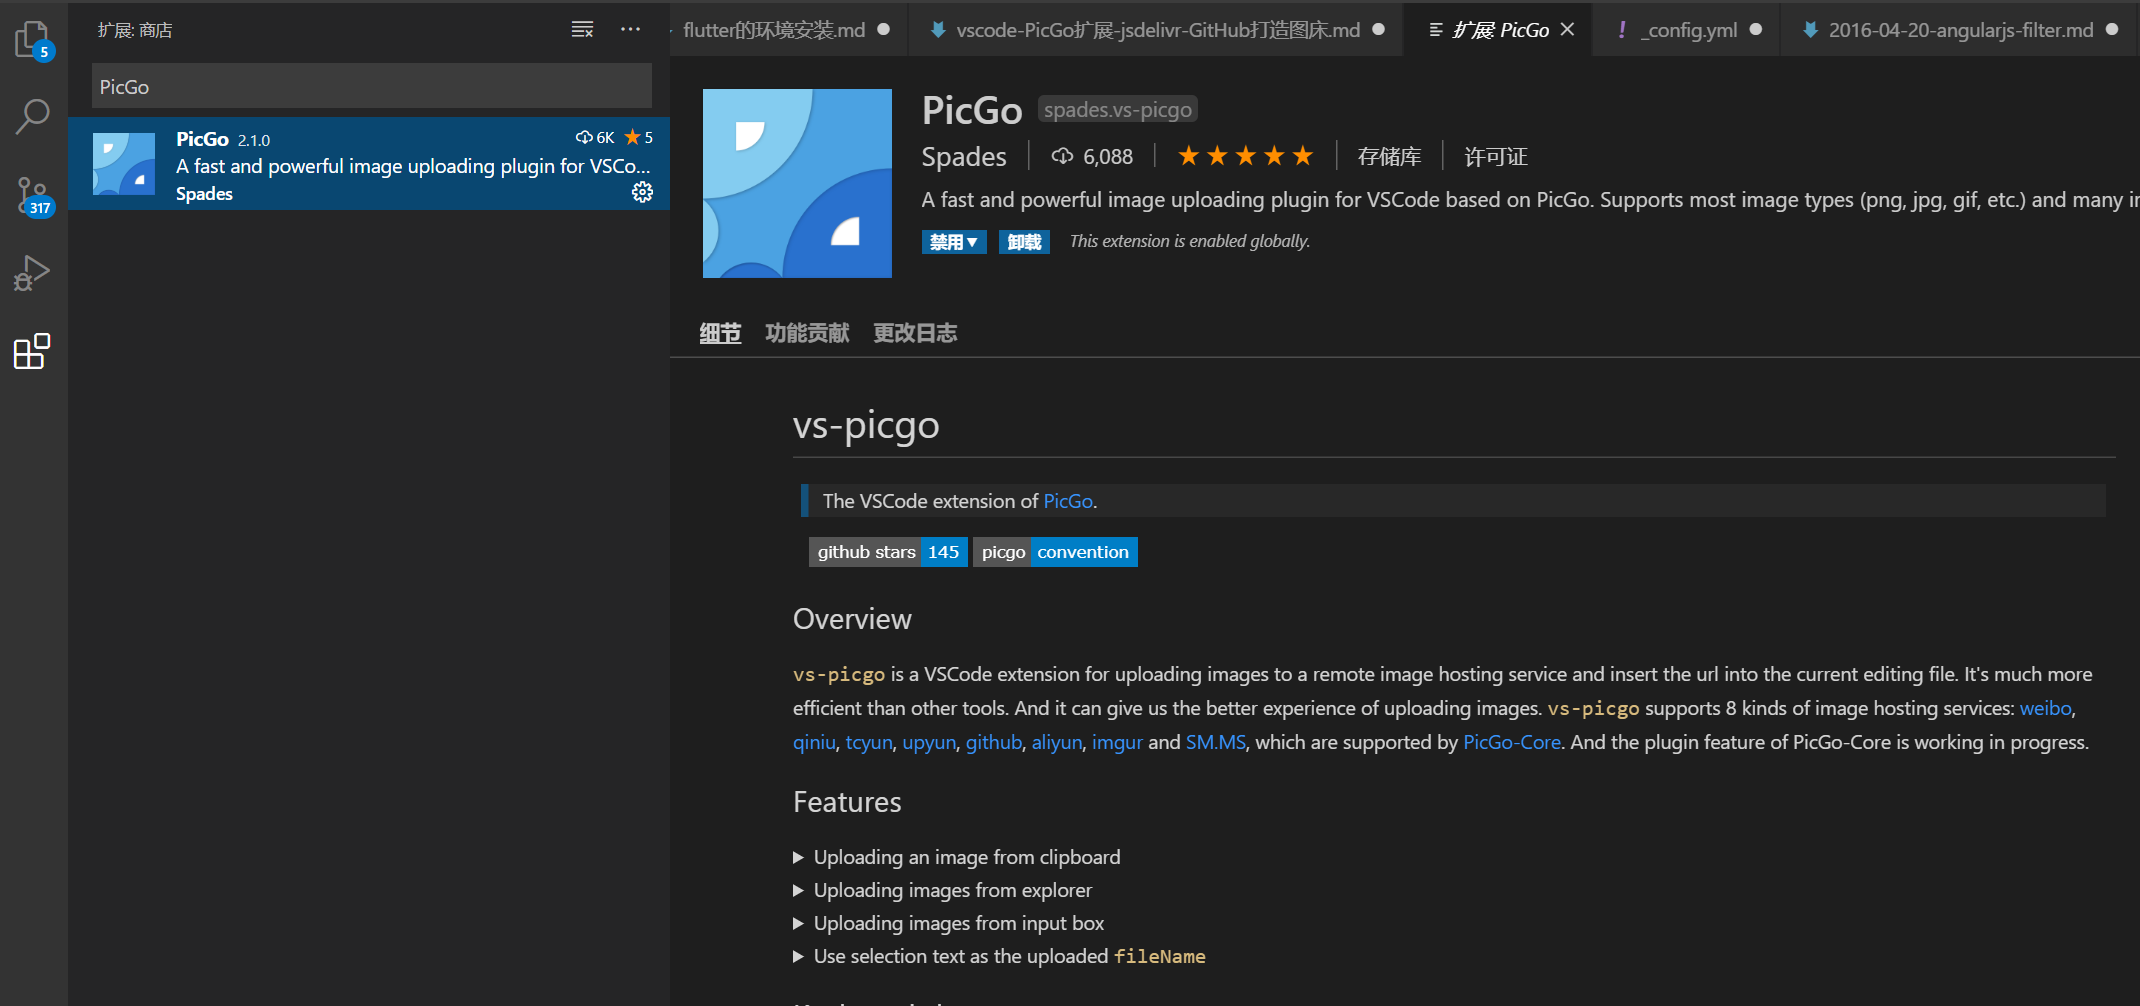2140x1006 pixels.
Task: Click the clear extensions search results icon
Action: pyautogui.click(x=582, y=30)
